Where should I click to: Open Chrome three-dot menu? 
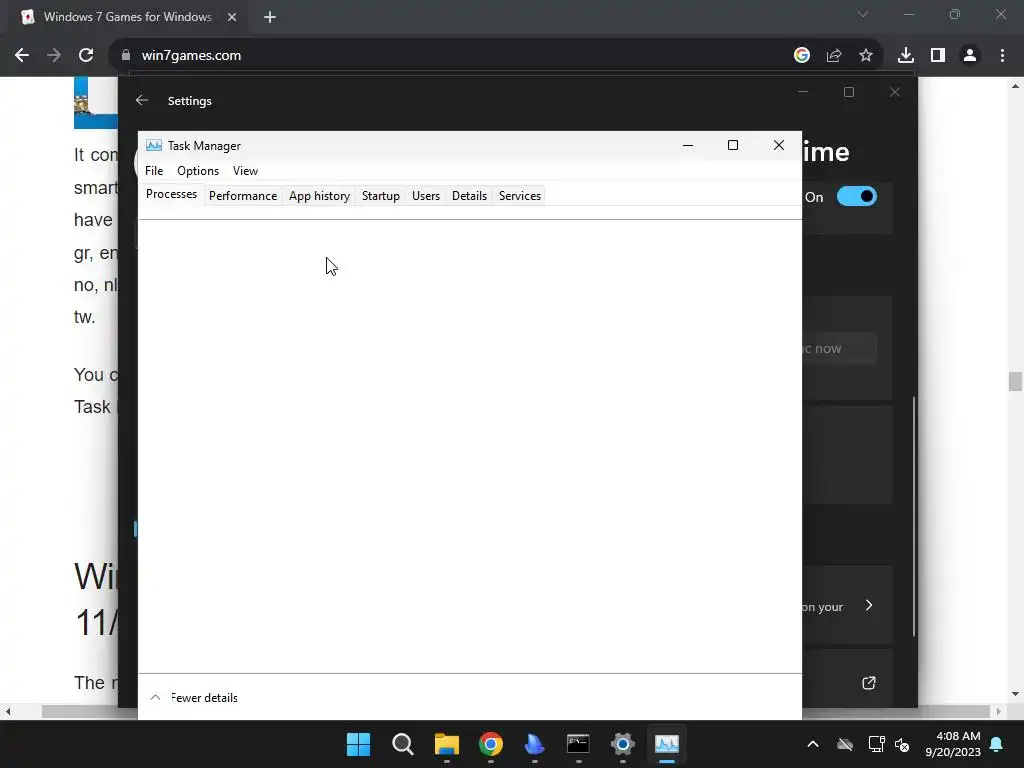tap(1002, 56)
